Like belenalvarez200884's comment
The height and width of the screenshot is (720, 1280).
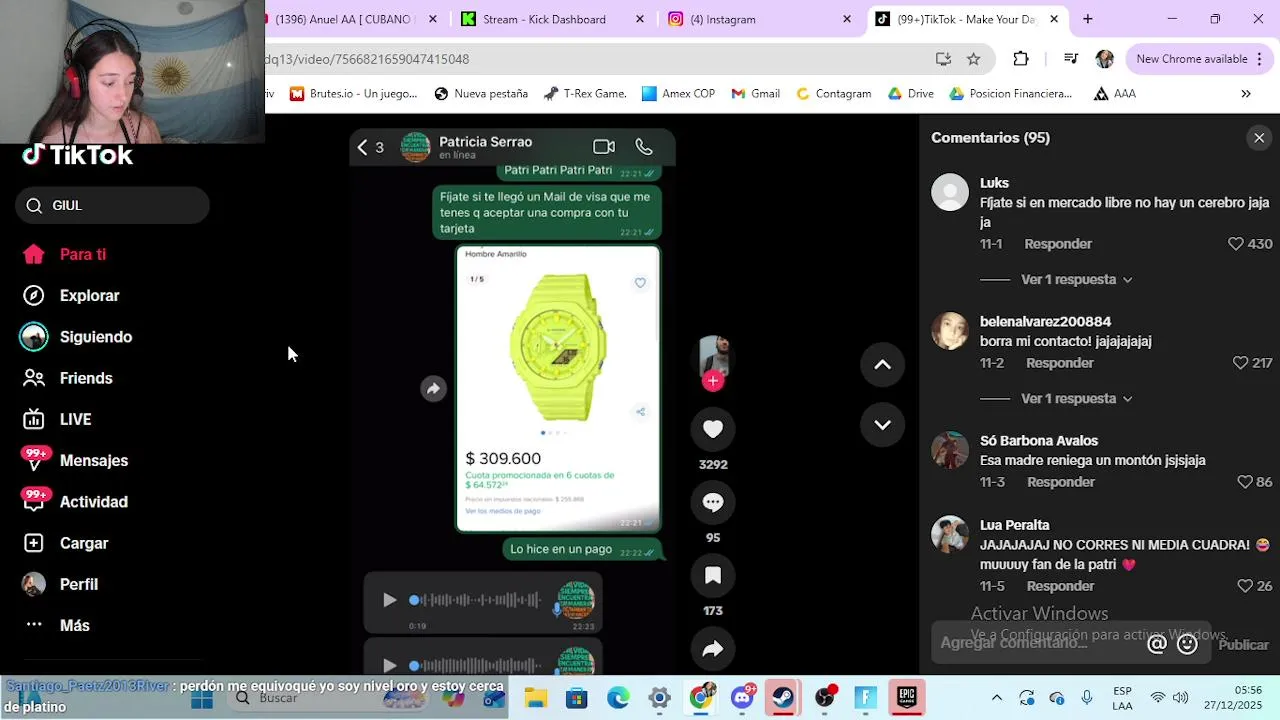1240,363
